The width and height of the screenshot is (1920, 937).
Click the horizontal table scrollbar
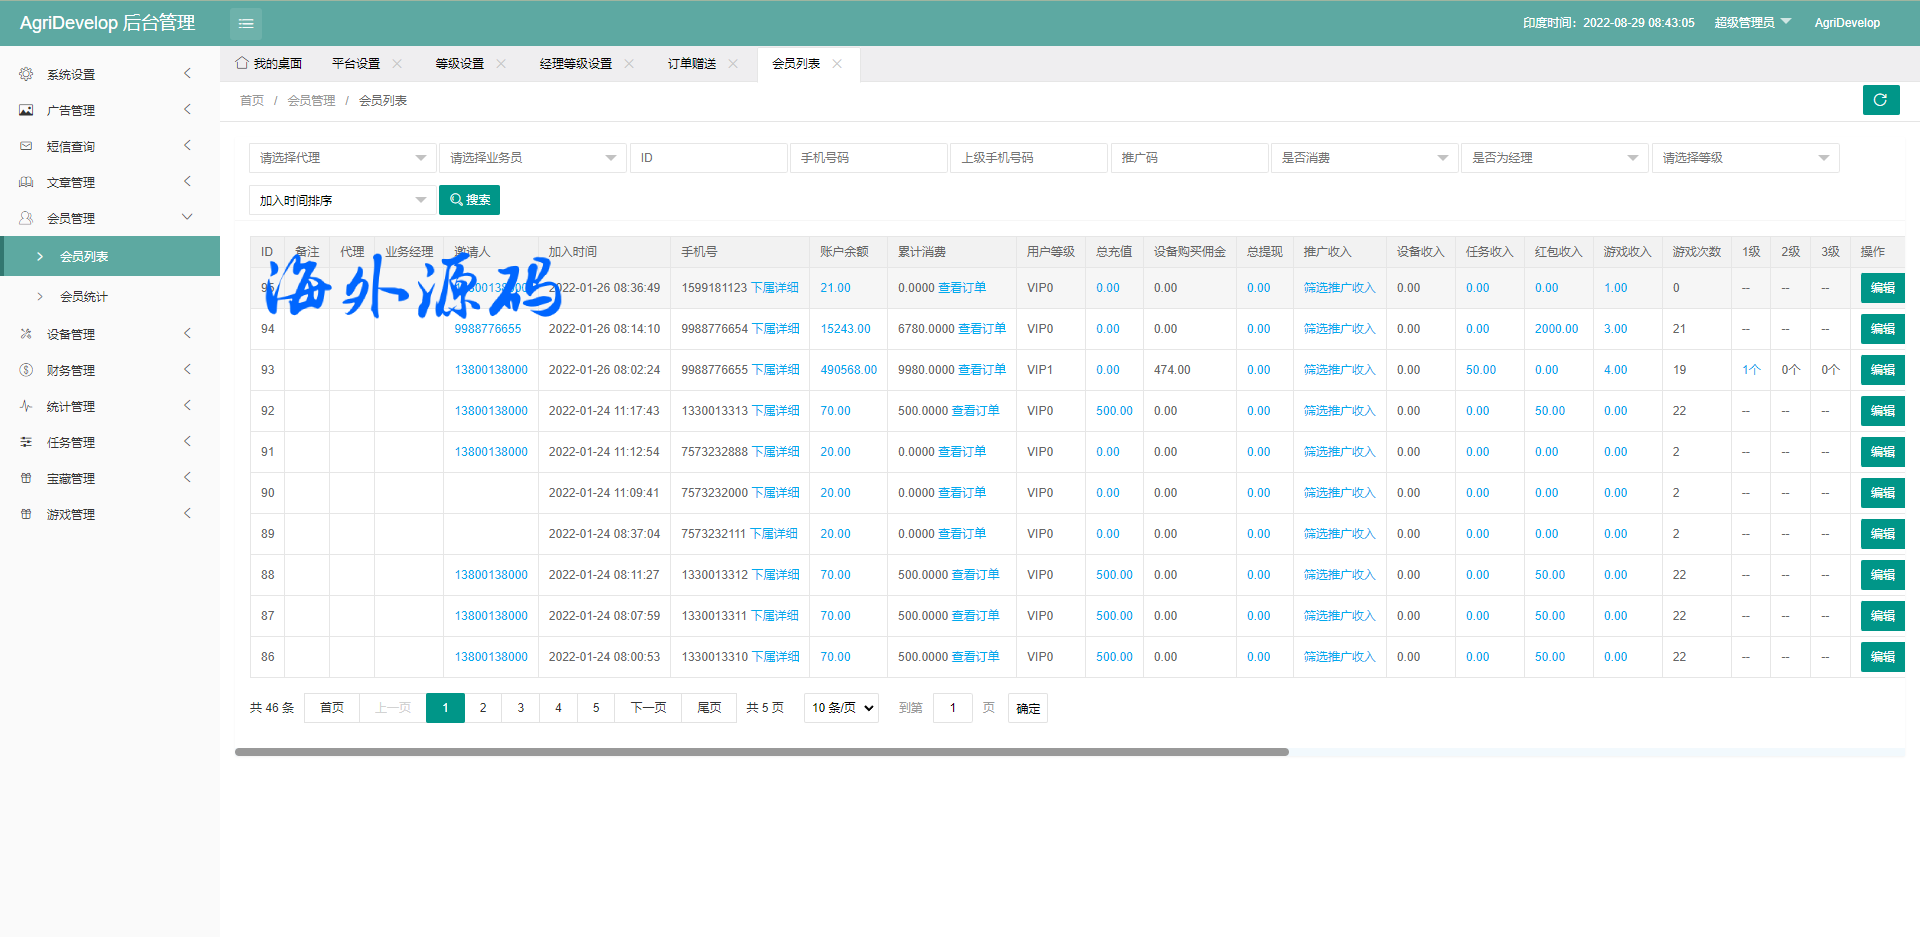[x=760, y=752]
